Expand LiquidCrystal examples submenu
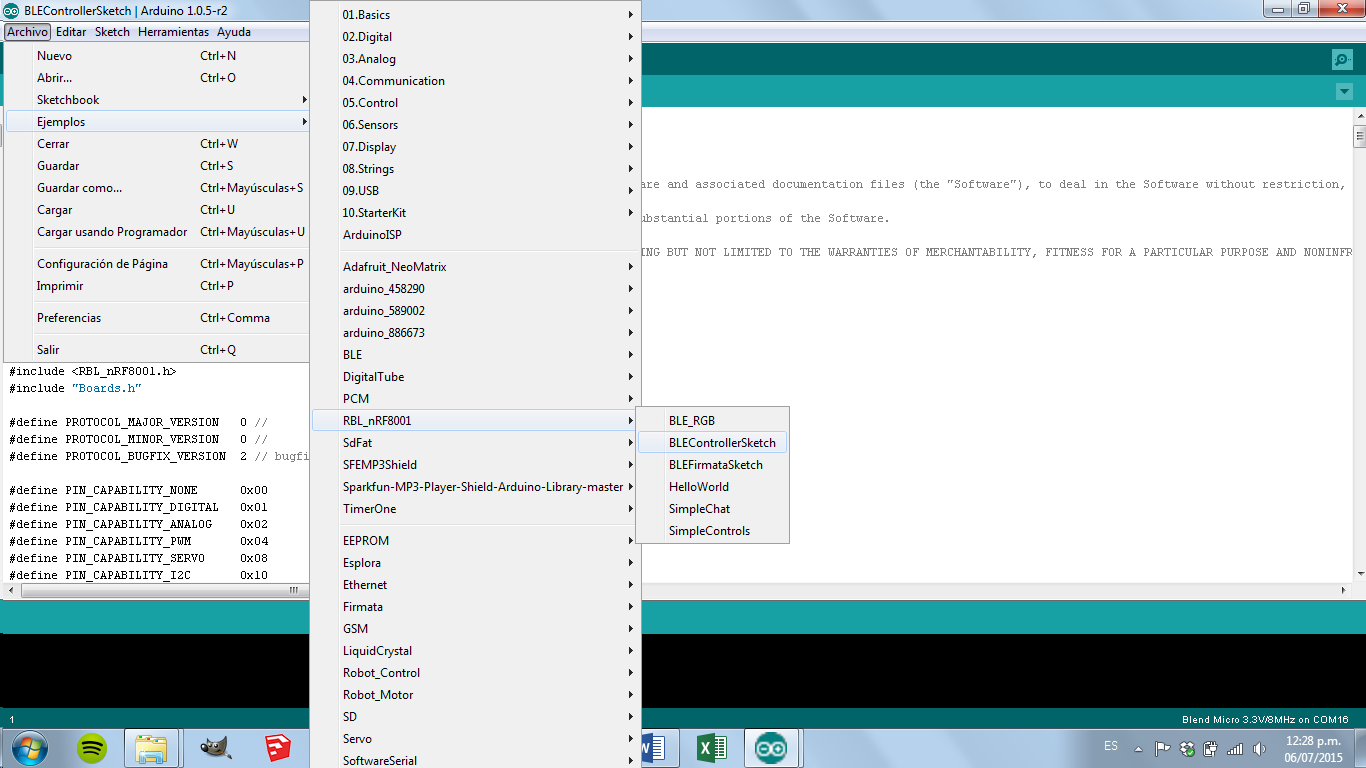Image resolution: width=1366 pixels, height=768 pixels. 476,651
